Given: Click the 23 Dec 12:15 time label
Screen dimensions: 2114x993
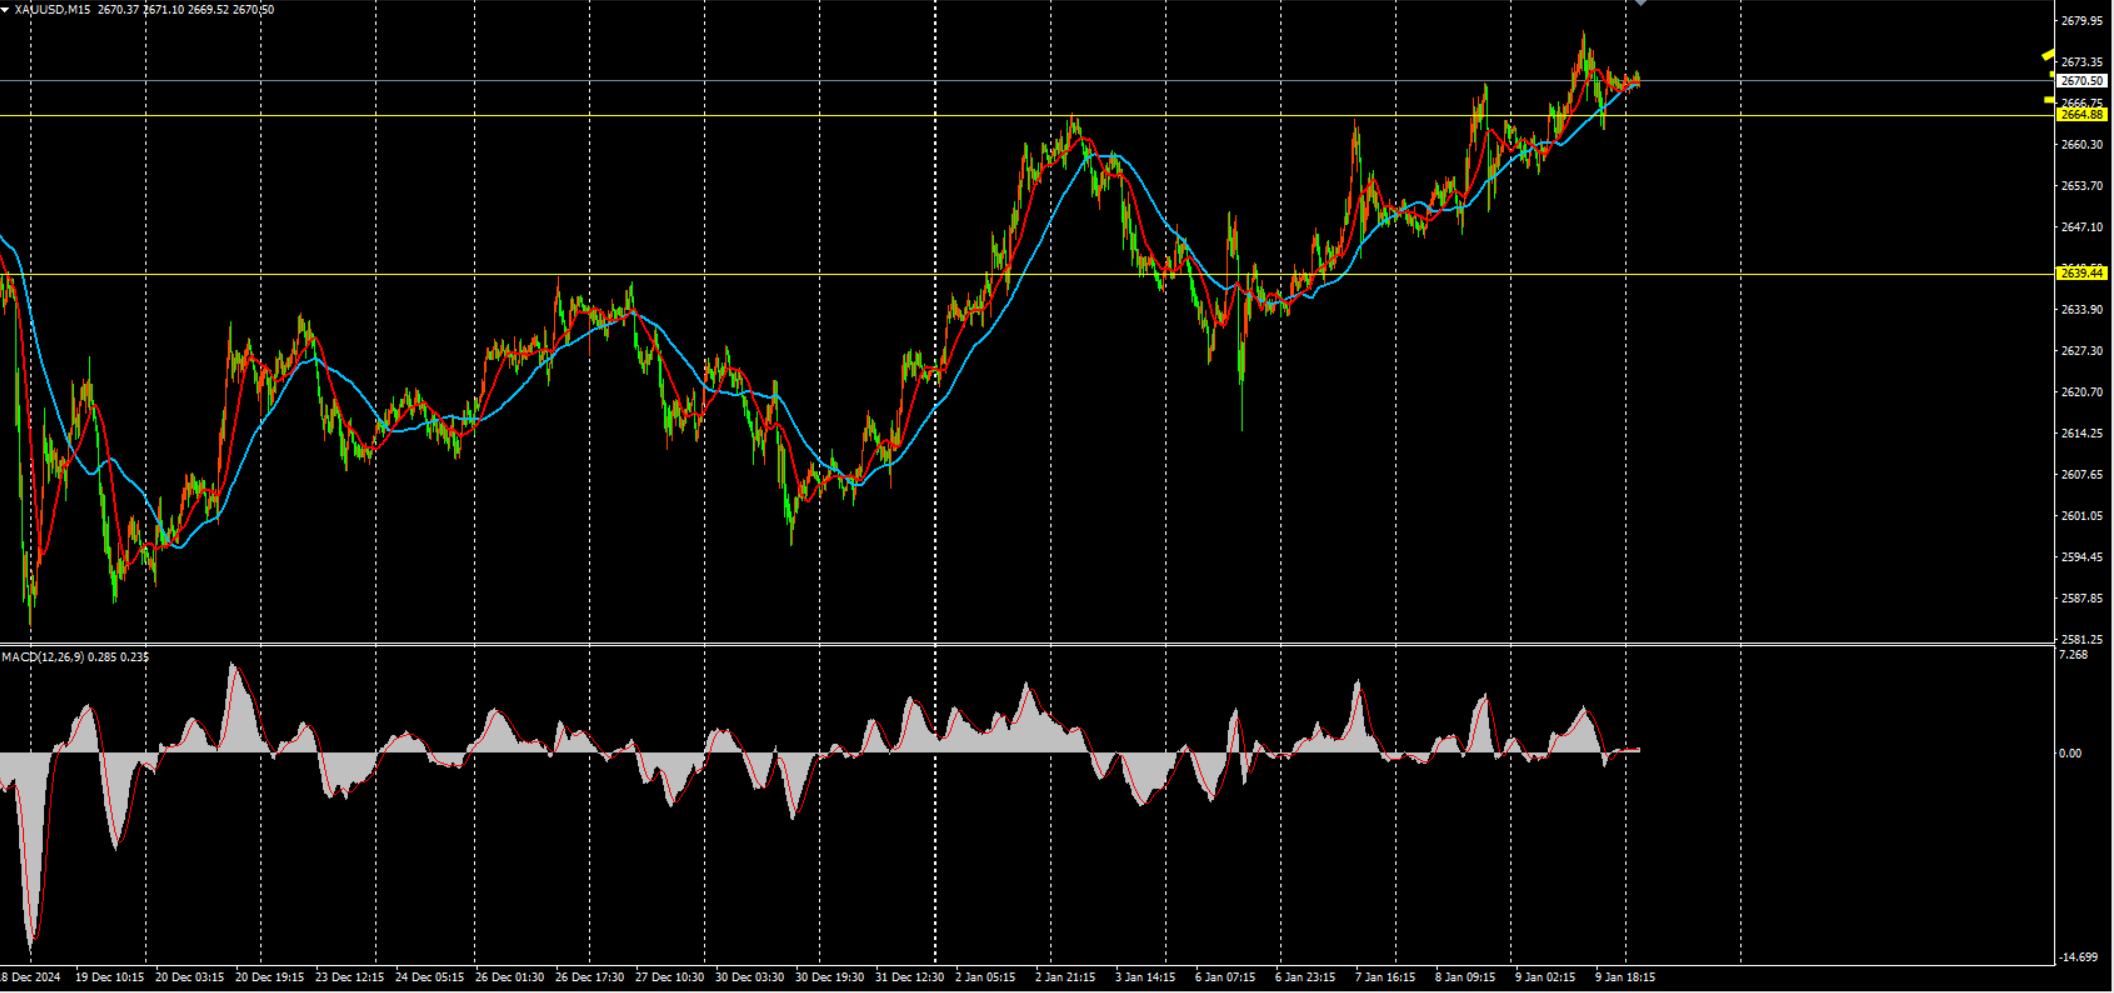Looking at the screenshot, I should (349, 978).
